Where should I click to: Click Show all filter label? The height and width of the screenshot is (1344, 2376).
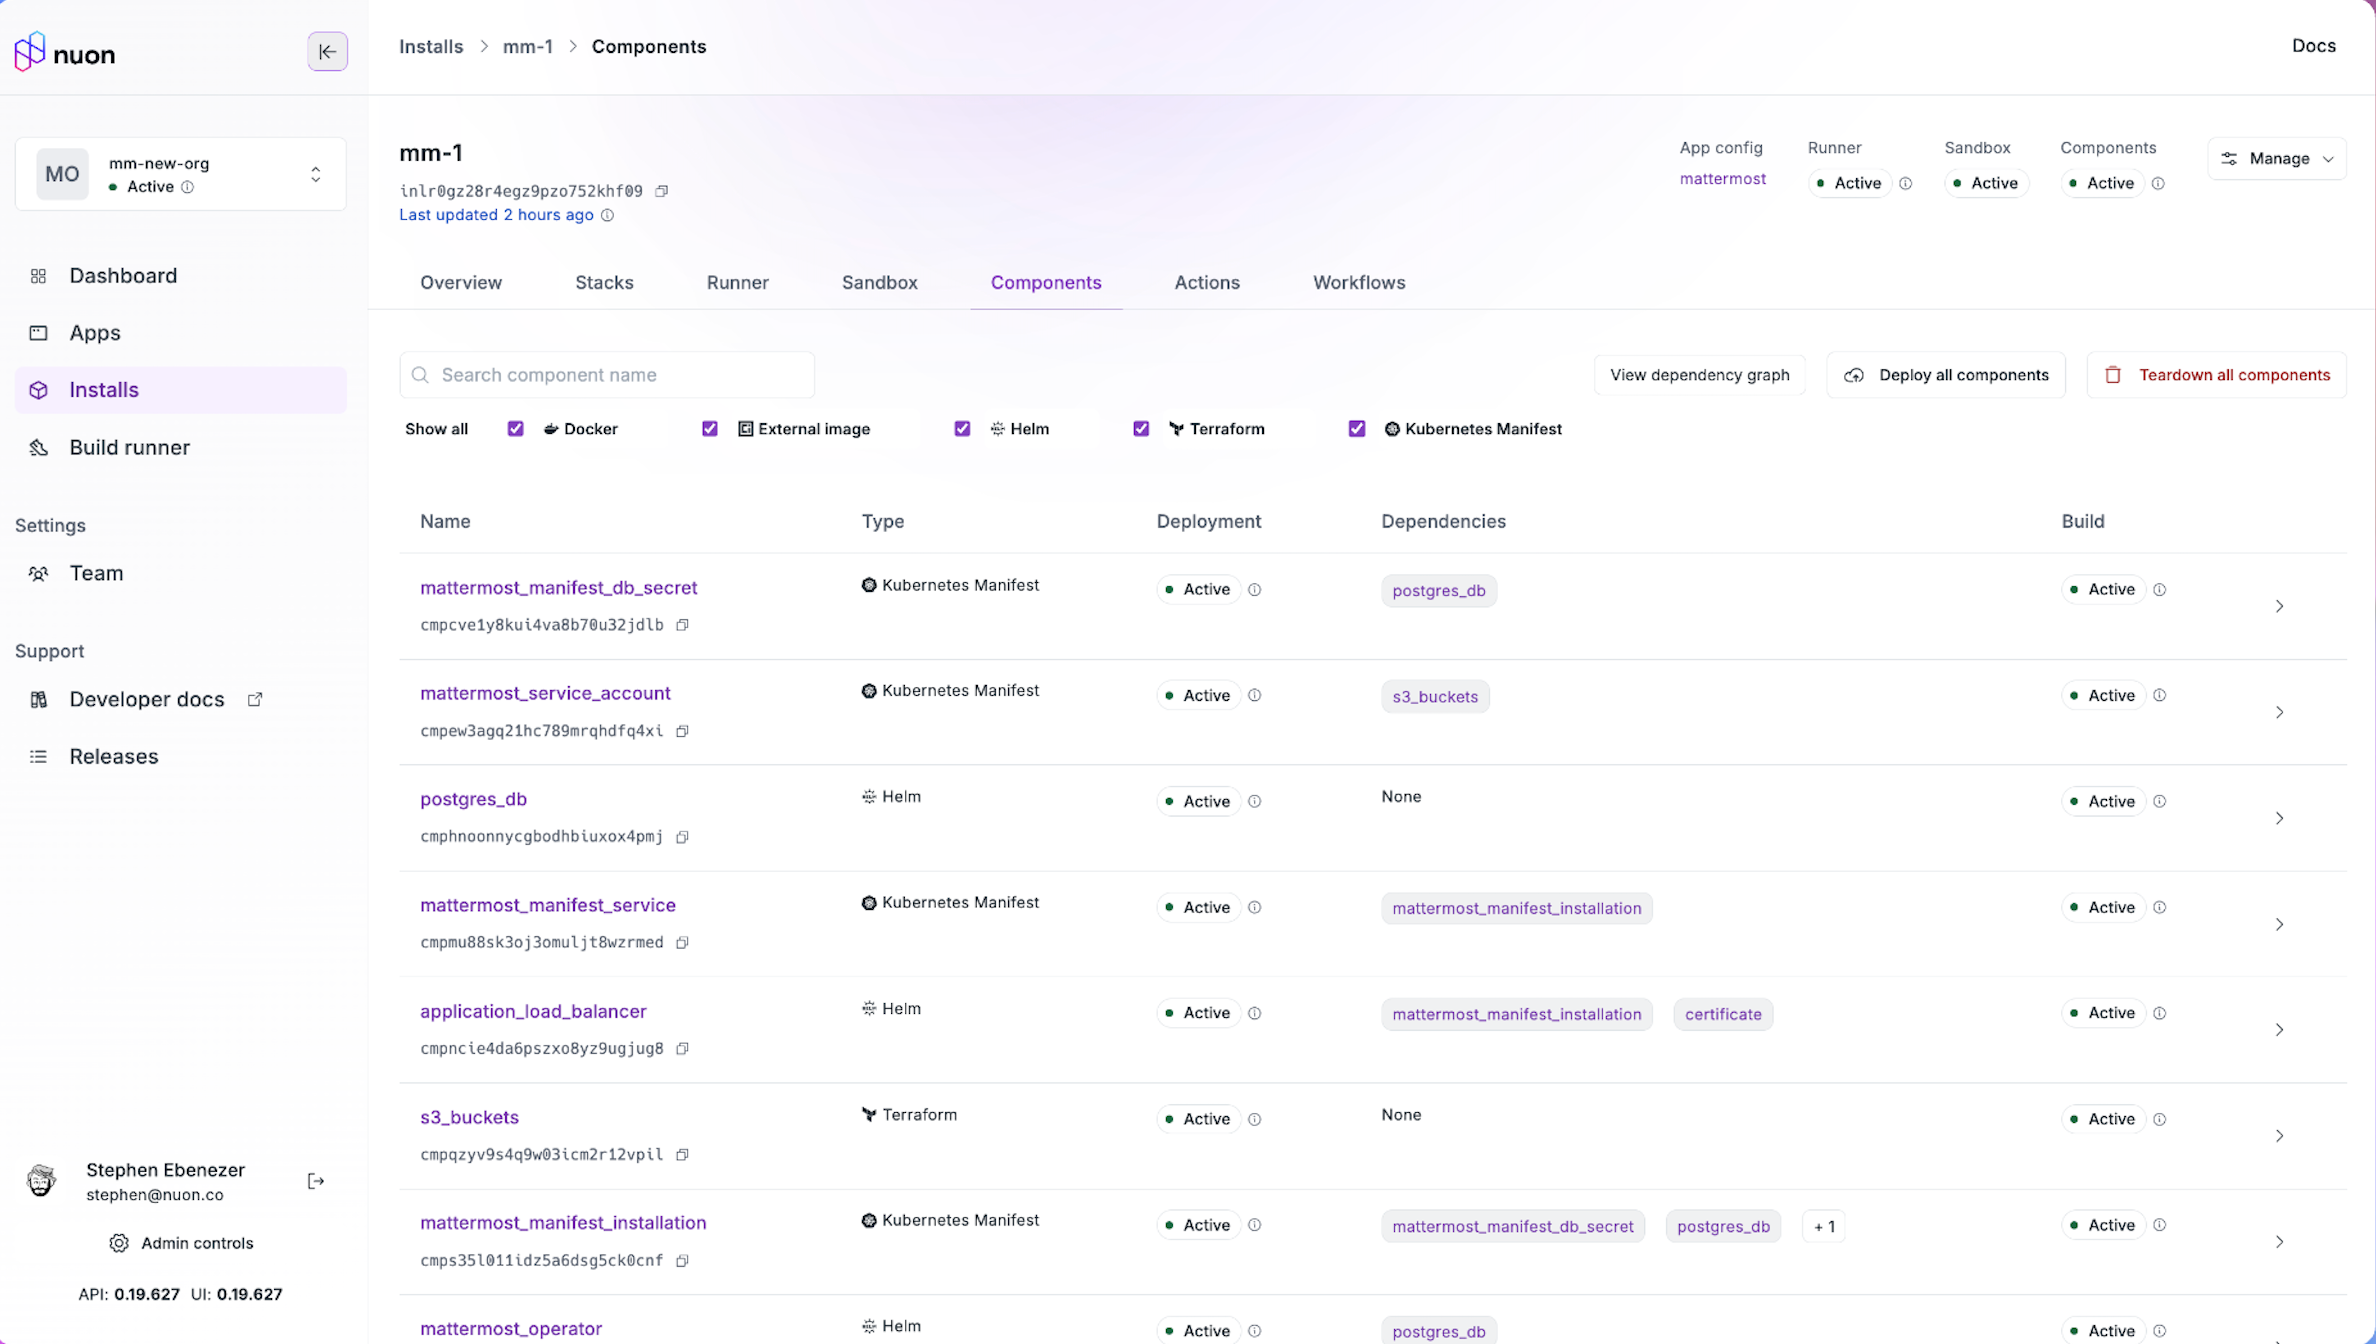coord(436,429)
